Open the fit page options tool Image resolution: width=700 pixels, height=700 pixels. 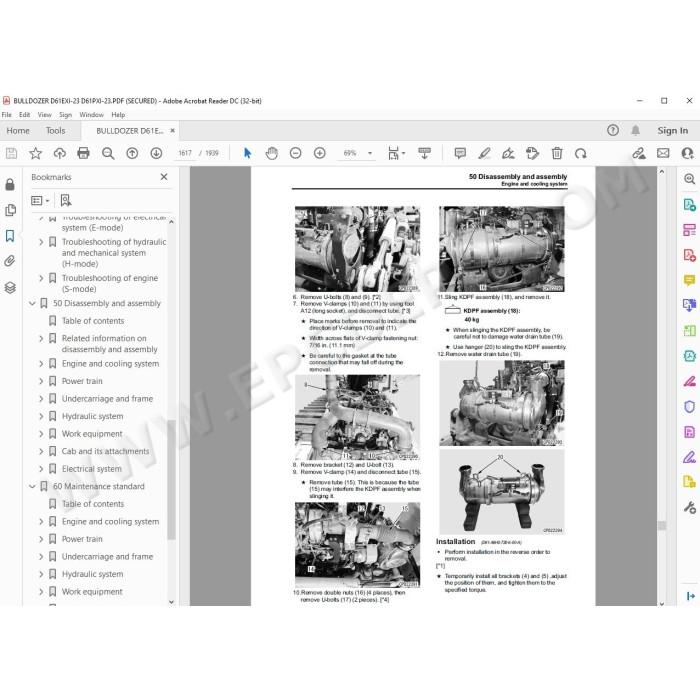(396, 153)
